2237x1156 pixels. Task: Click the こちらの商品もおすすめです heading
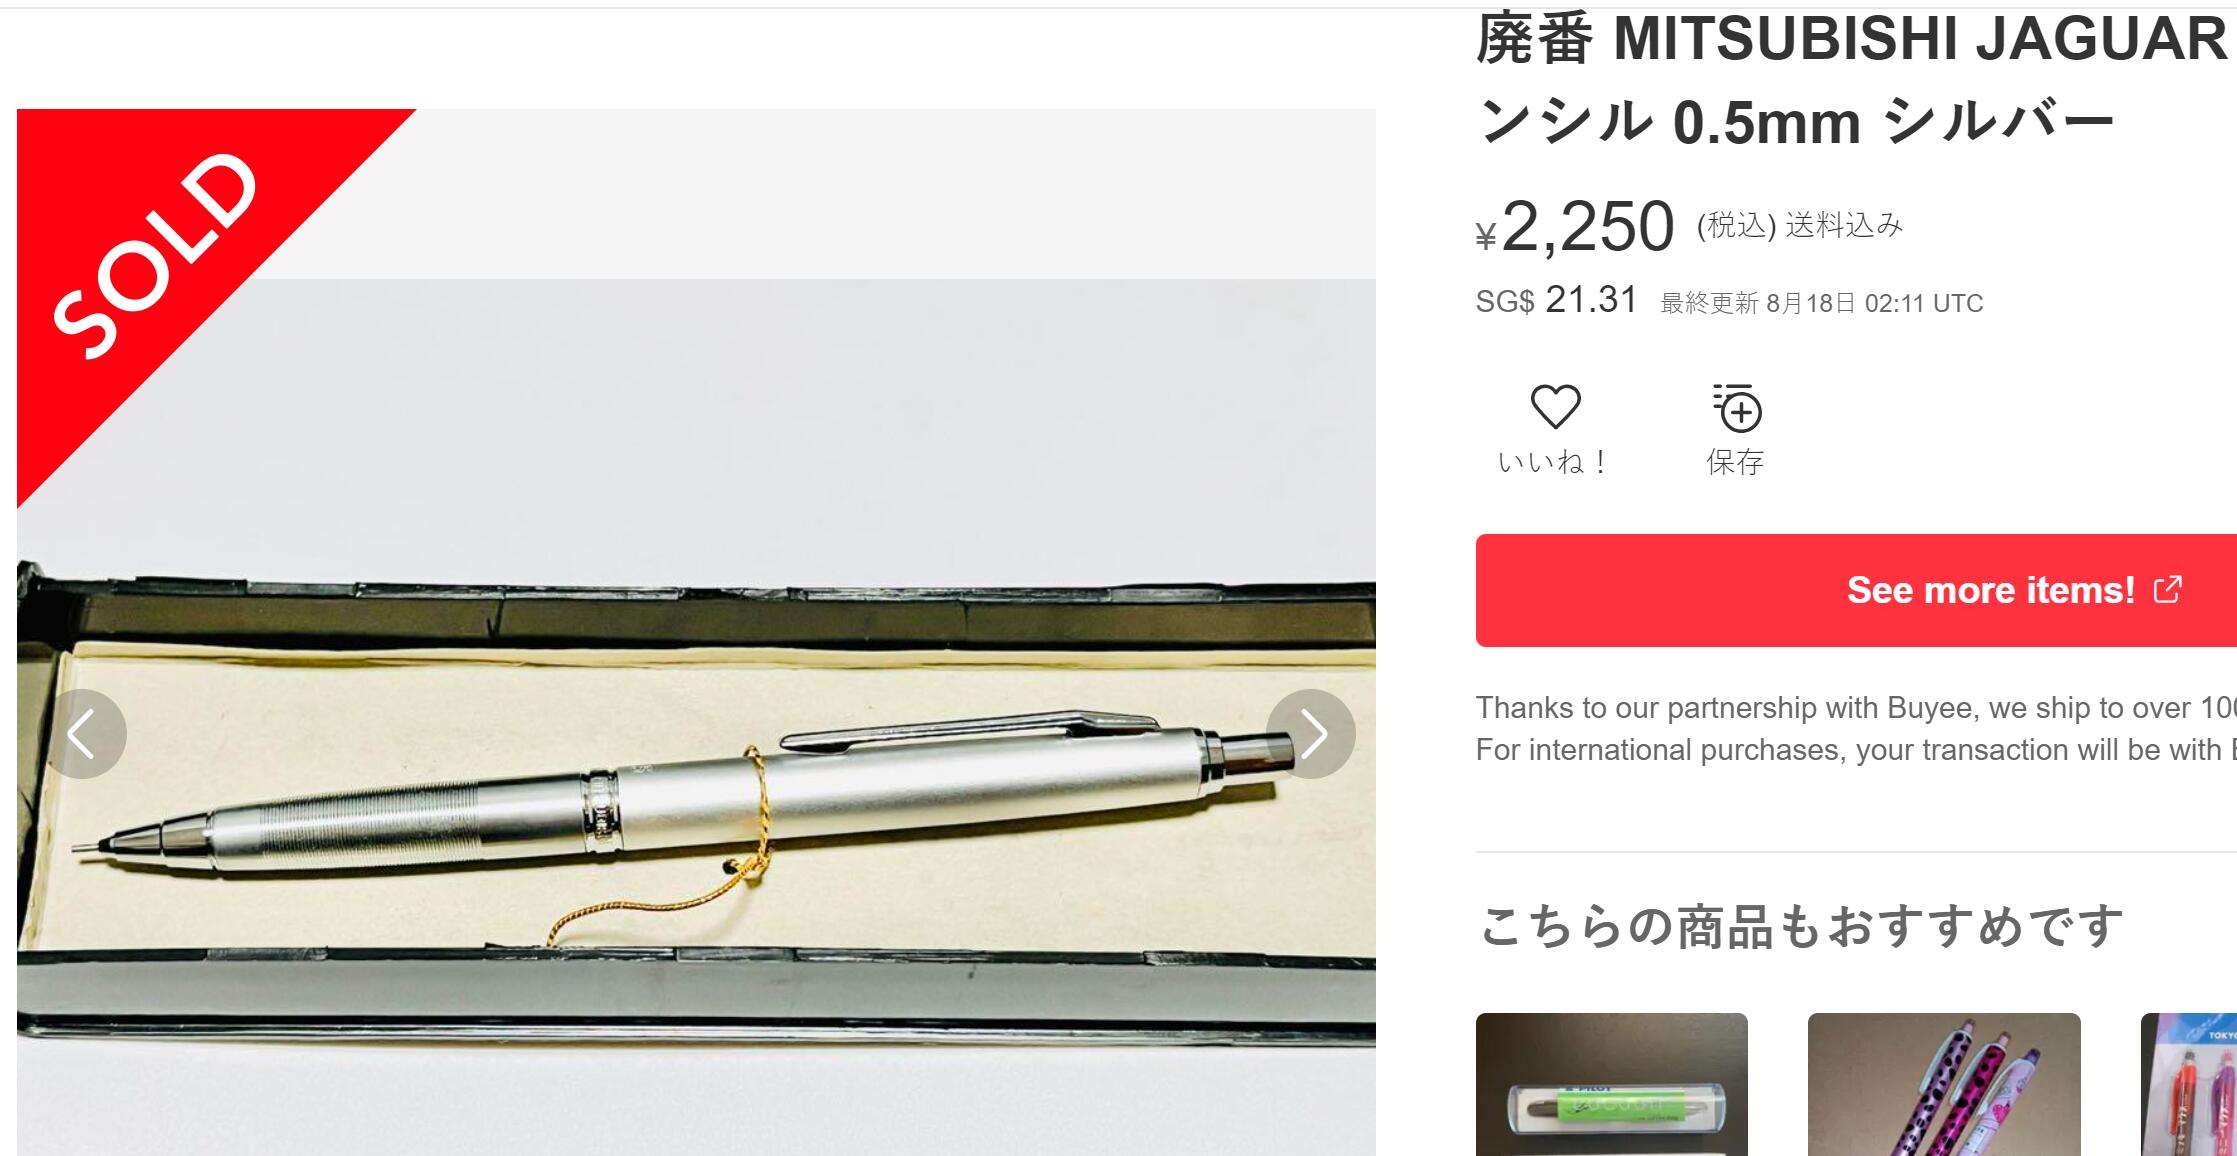tap(1800, 927)
